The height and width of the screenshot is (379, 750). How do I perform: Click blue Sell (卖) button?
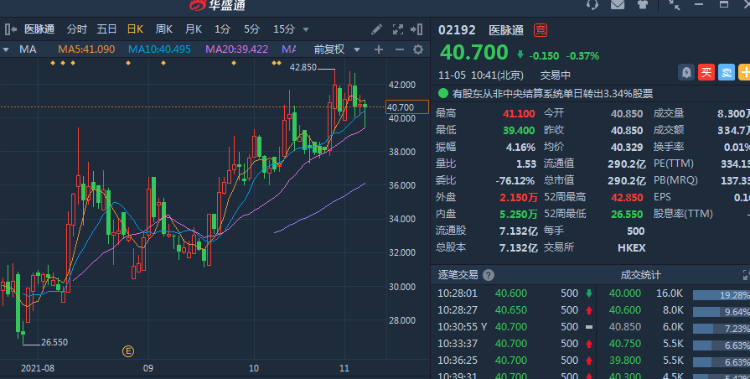pyautogui.click(x=726, y=73)
